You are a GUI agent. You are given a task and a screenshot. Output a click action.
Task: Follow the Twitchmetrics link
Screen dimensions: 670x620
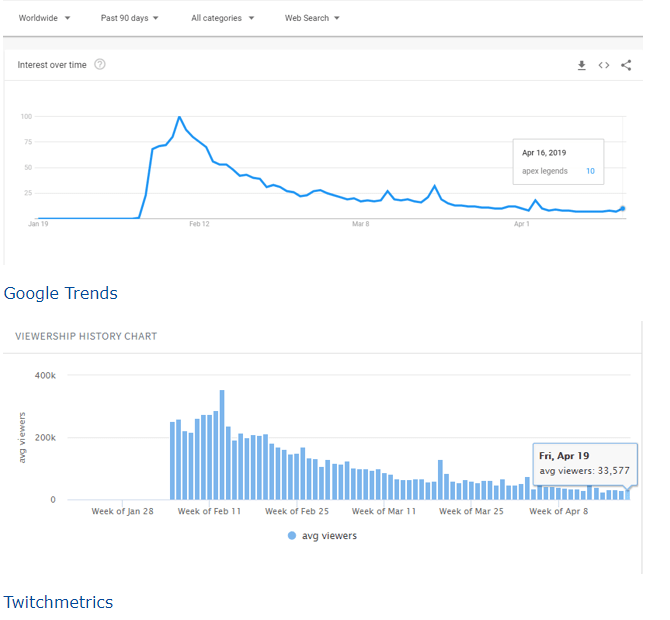(59, 602)
